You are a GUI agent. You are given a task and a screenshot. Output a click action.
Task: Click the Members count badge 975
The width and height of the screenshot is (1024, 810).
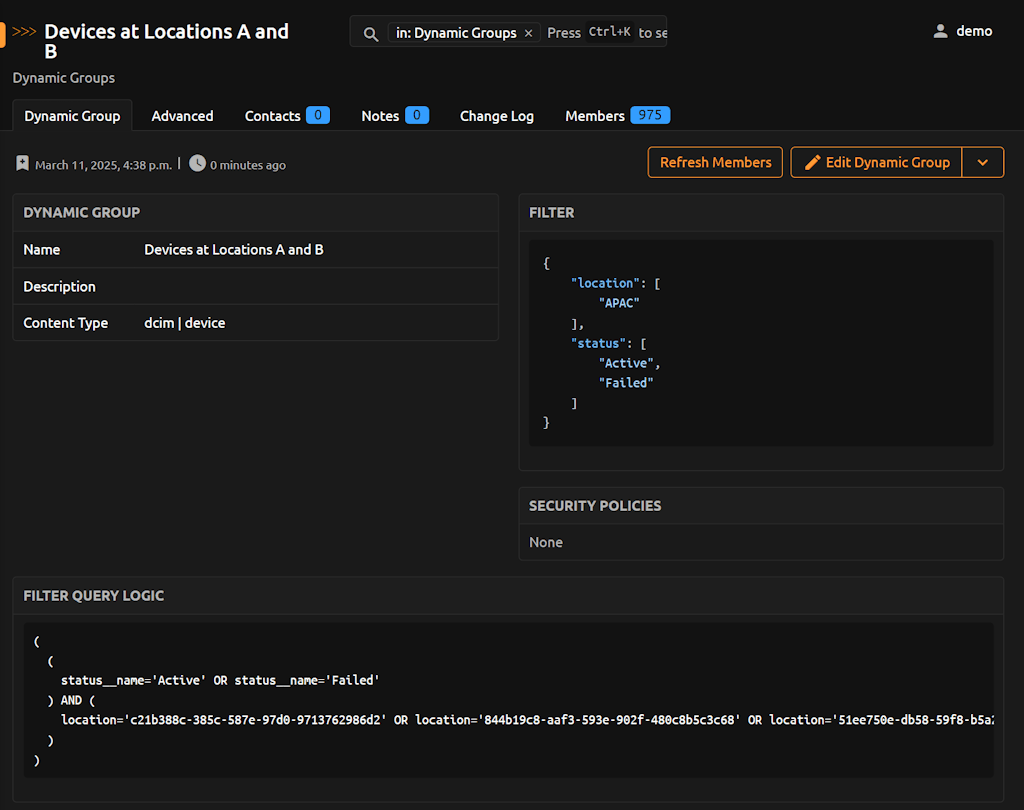click(650, 115)
